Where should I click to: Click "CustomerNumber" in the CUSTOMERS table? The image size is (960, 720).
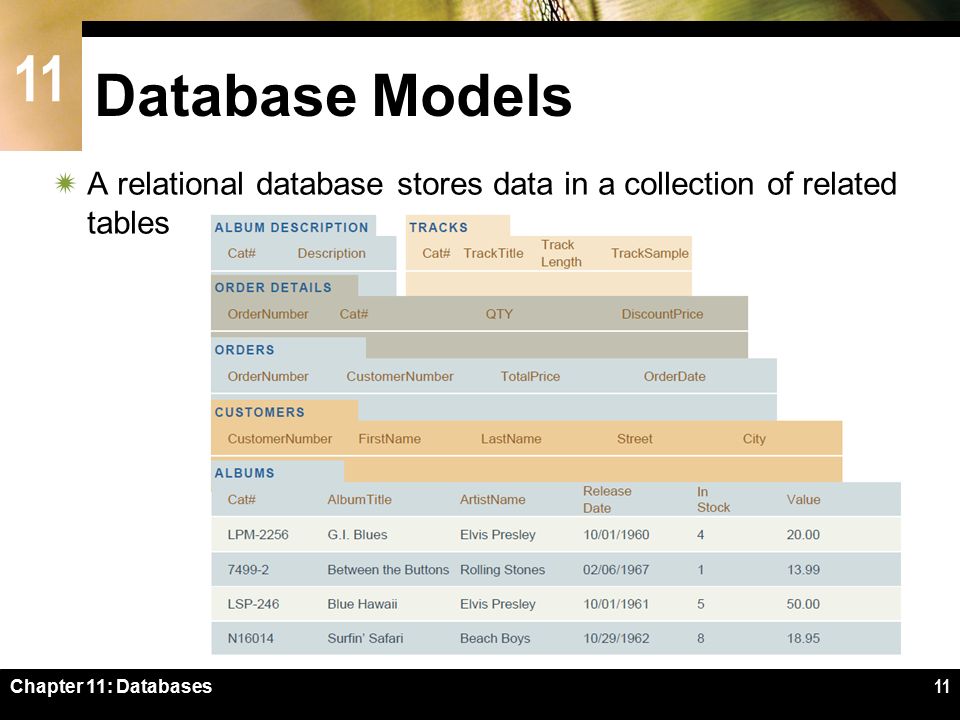[279, 439]
